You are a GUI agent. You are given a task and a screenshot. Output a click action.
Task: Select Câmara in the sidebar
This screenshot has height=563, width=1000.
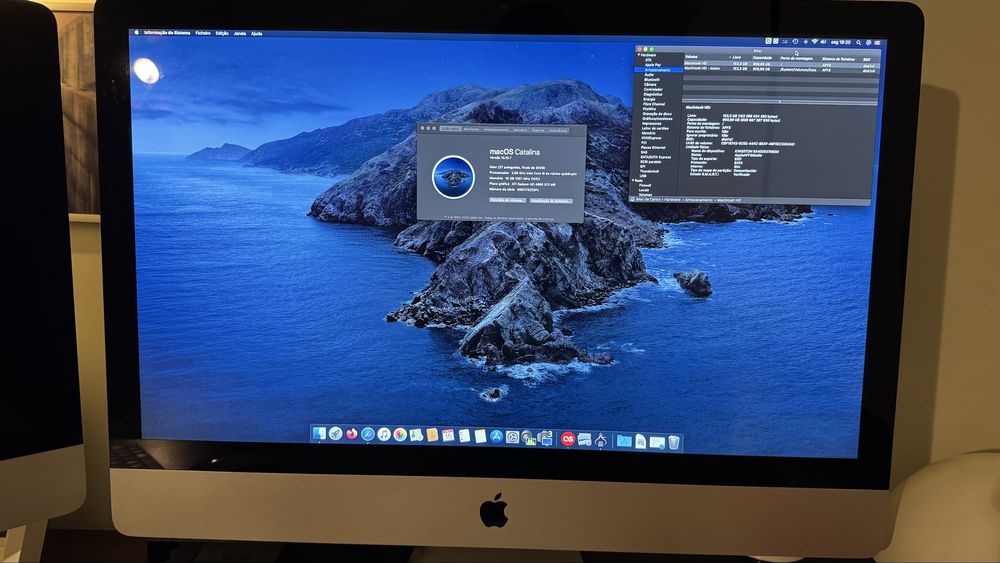[x=650, y=85]
